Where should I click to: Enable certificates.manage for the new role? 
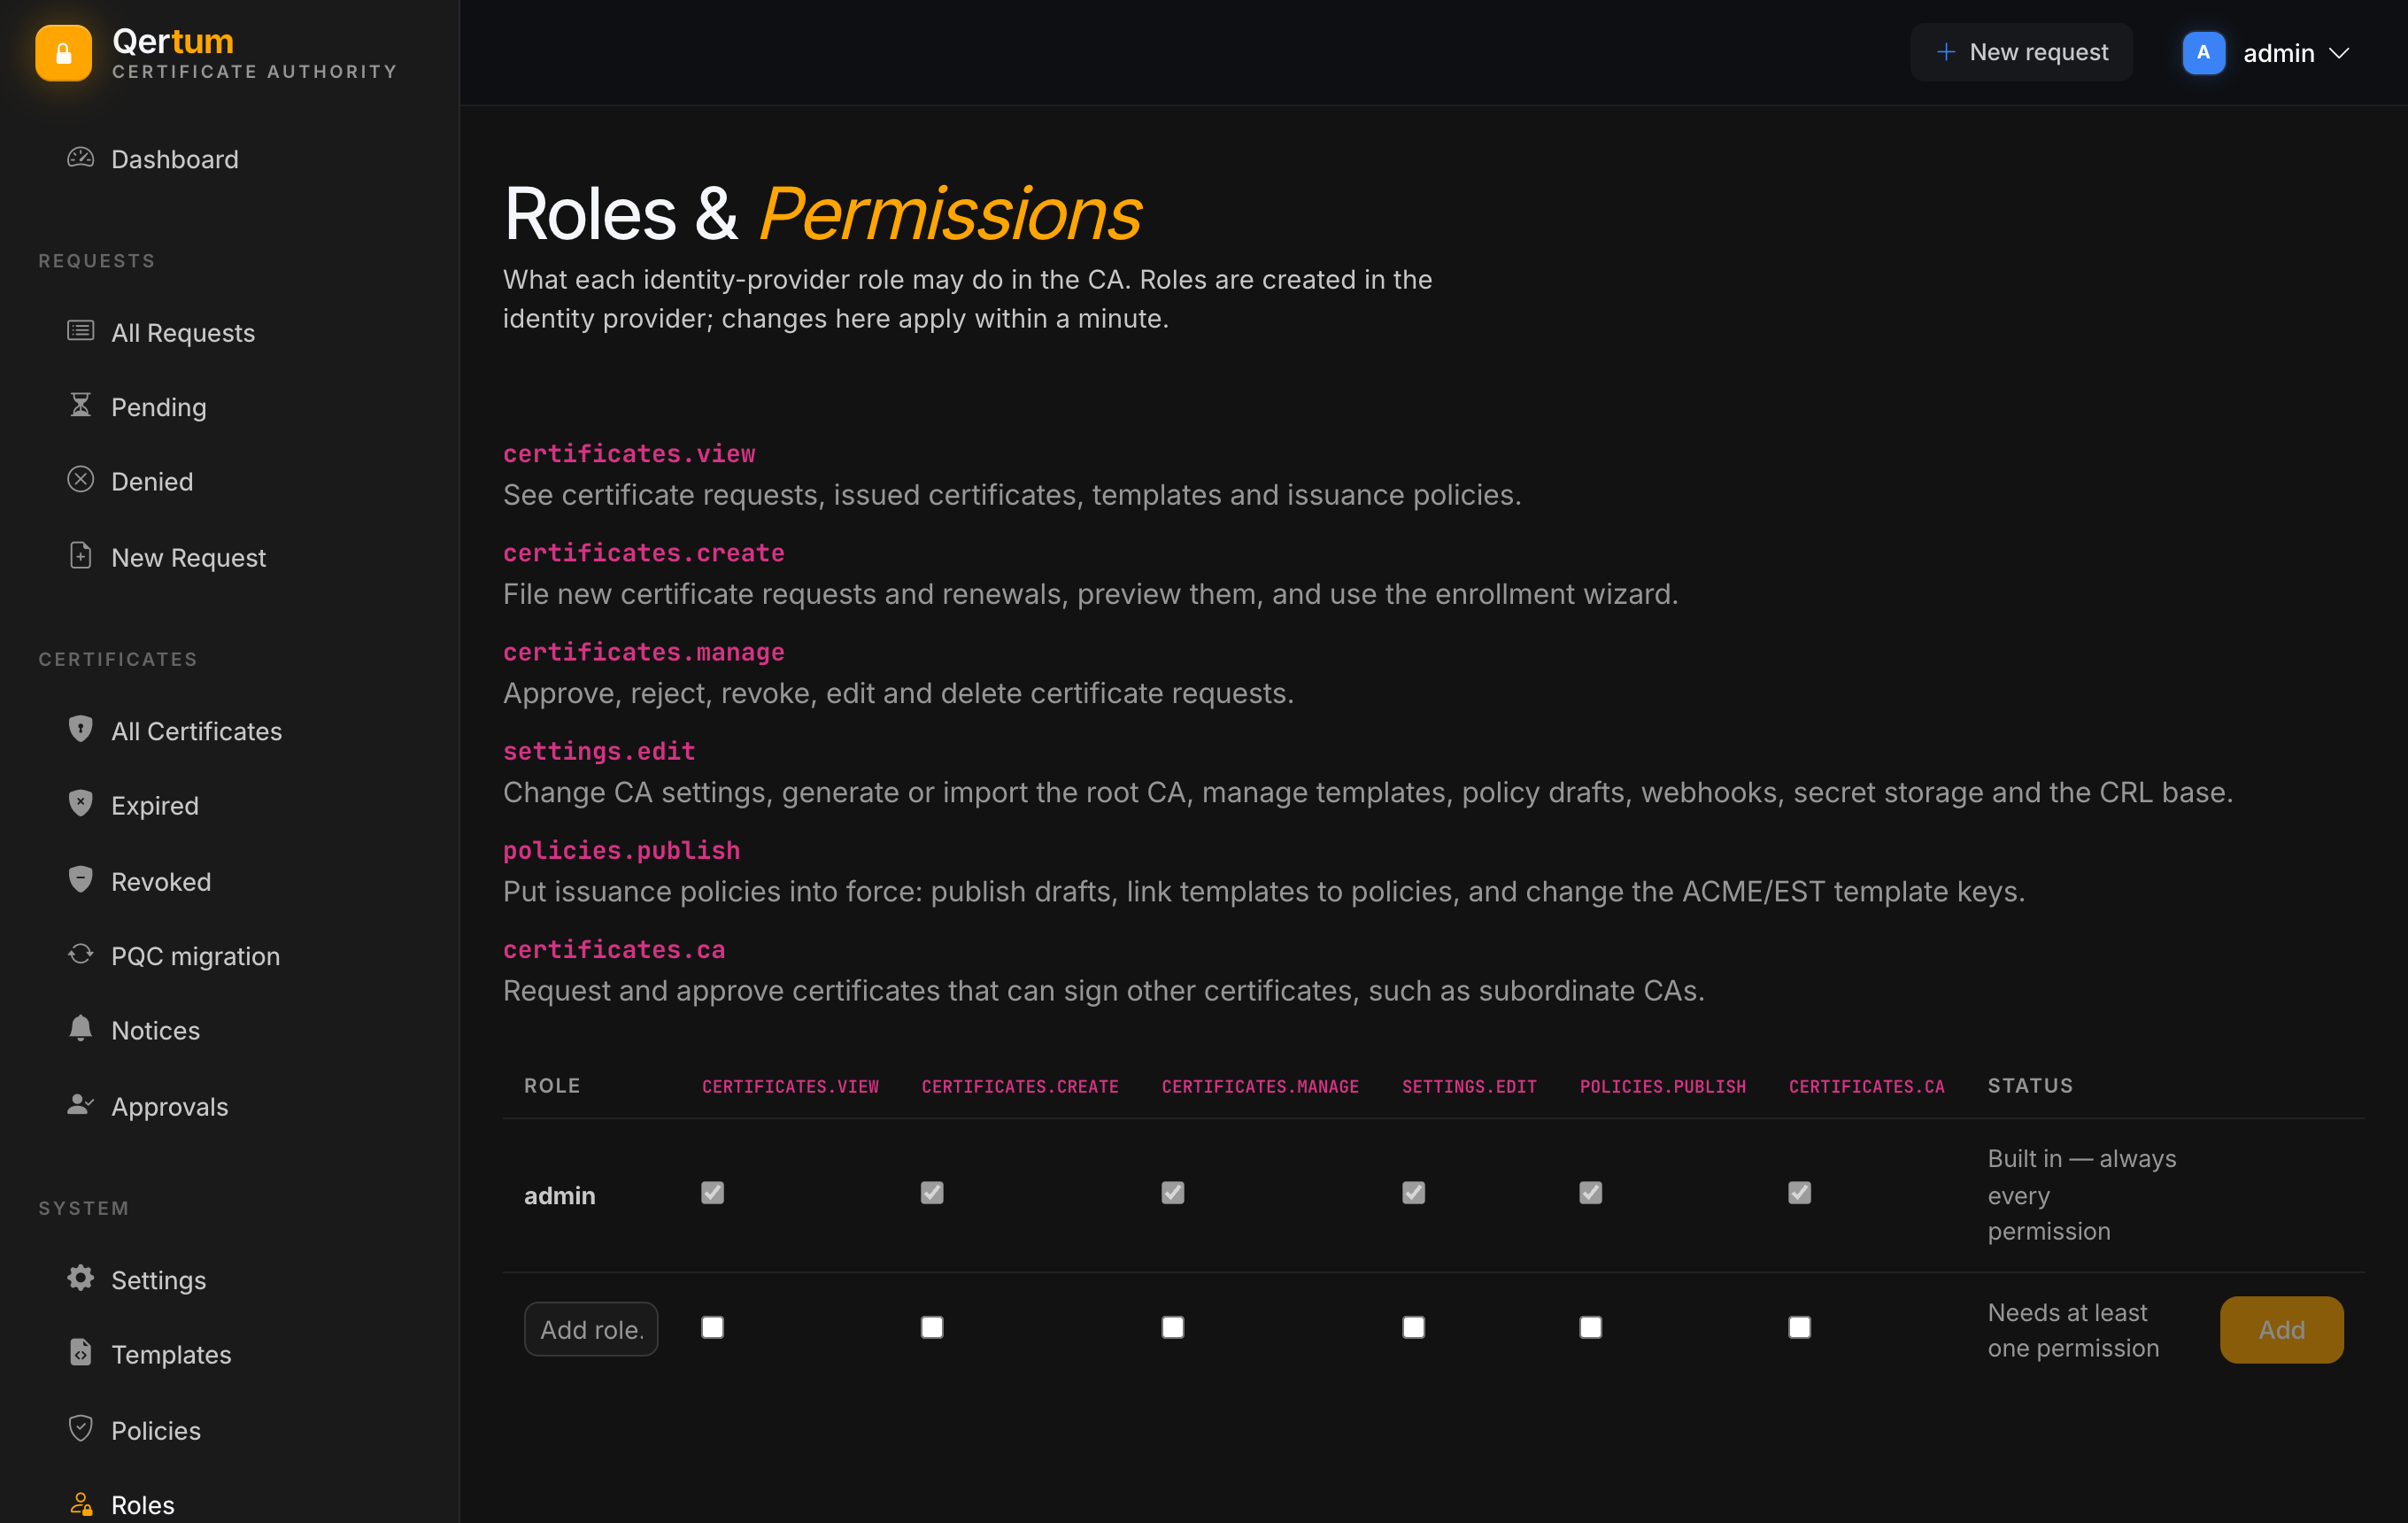click(x=1173, y=1327)
